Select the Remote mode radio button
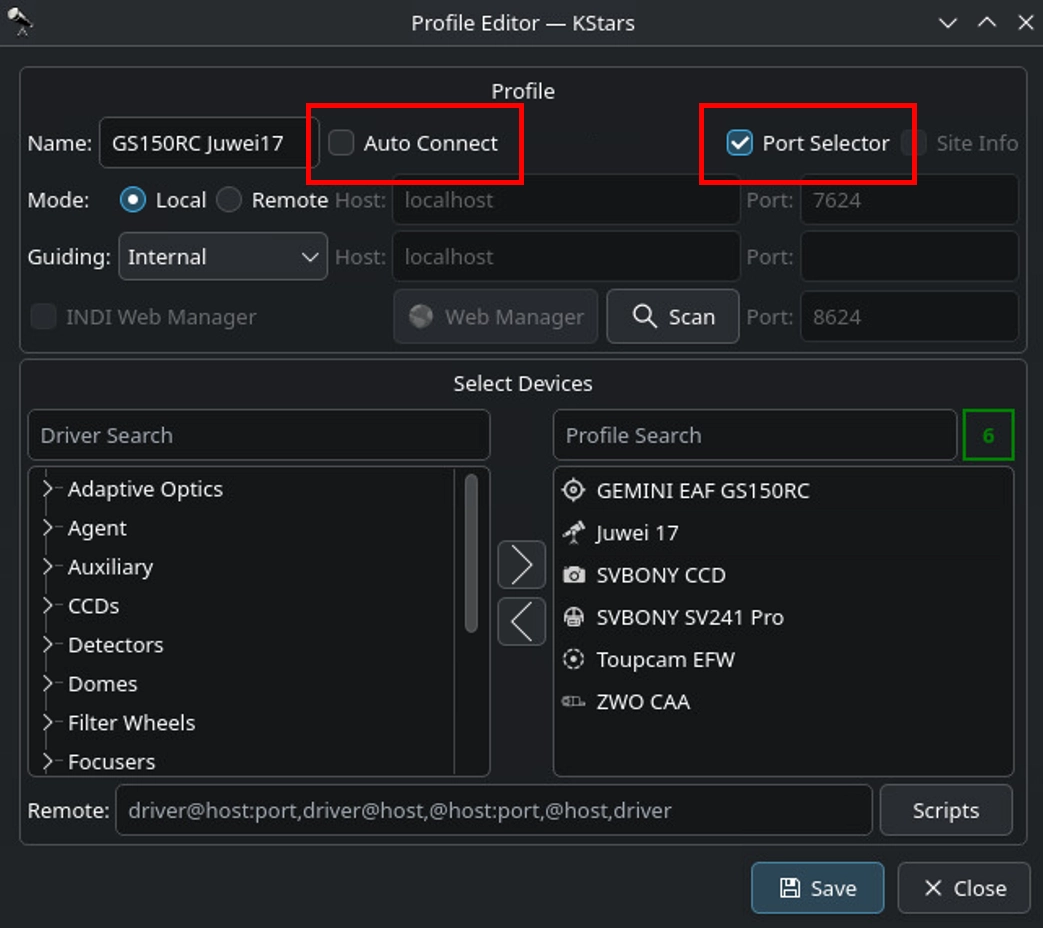 [x=230, y=200]
